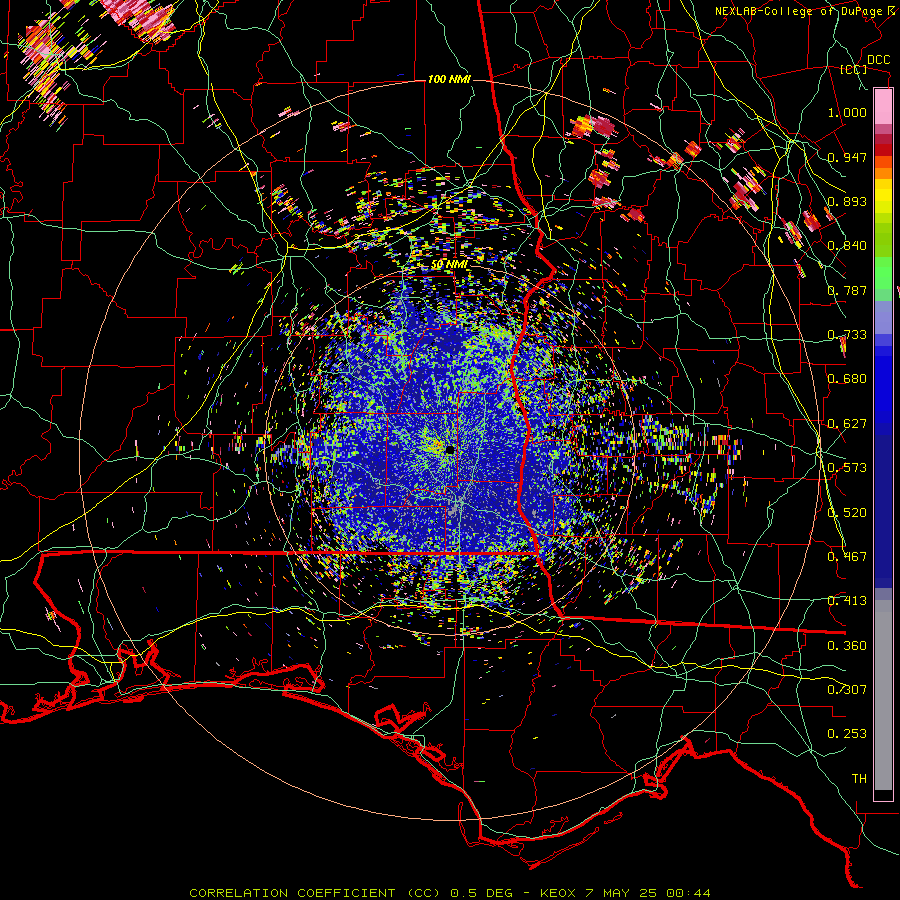Image resolution: width=900 pixels, height=900 pixels.
Task: Select the 0.947 value on the scale
Action: point(847,157)
